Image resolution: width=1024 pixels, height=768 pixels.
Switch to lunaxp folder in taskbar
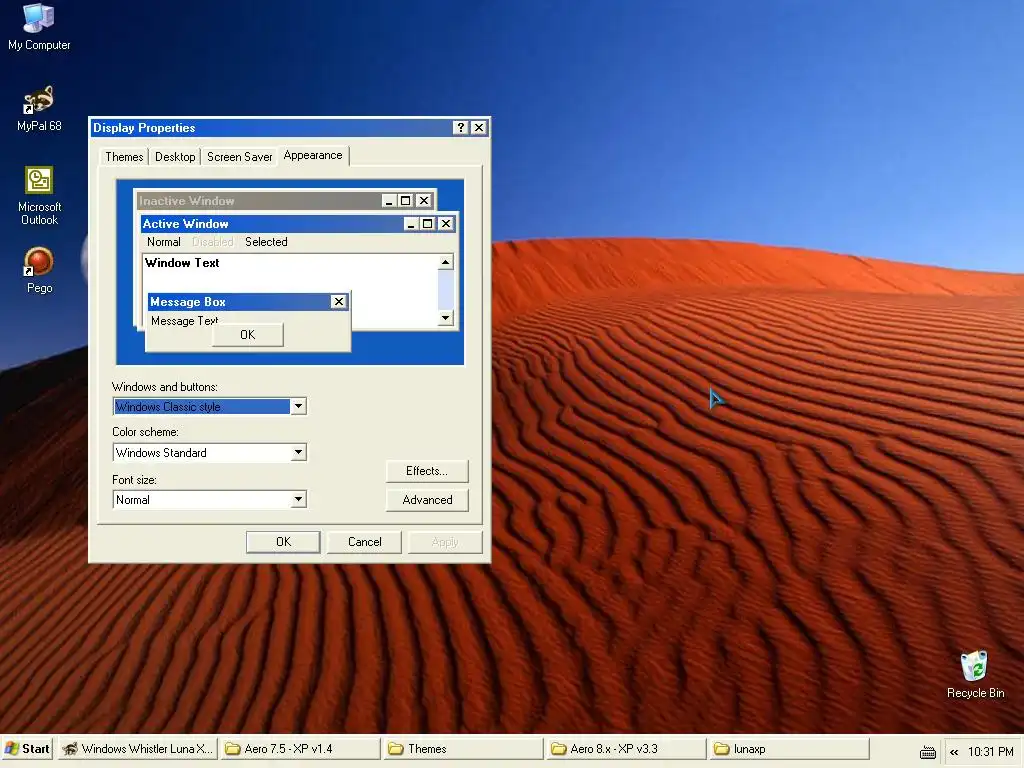[x=790, y=748]
